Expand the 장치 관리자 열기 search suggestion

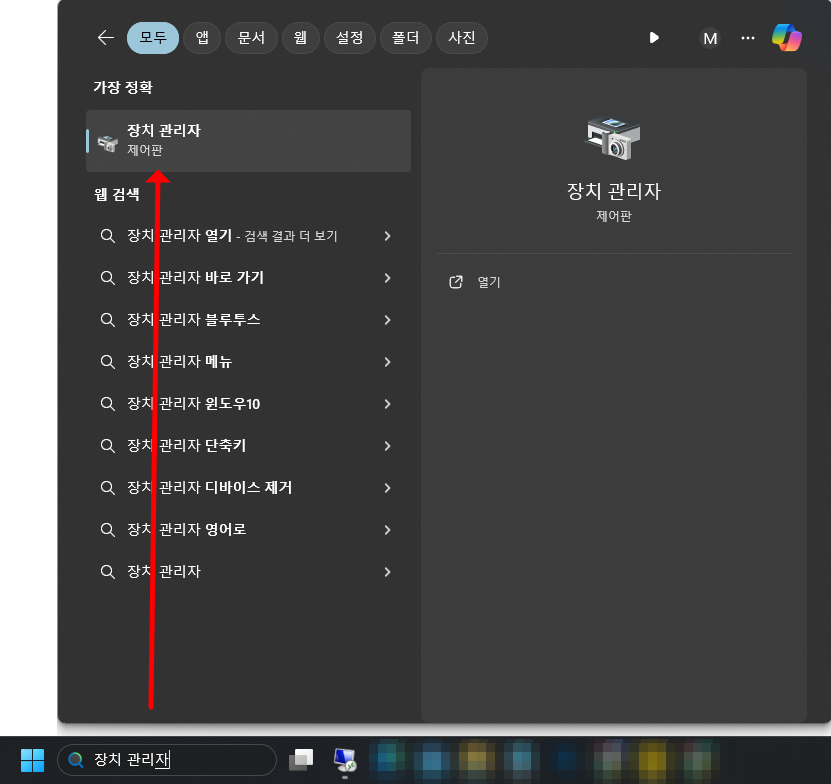coord(387,236)
